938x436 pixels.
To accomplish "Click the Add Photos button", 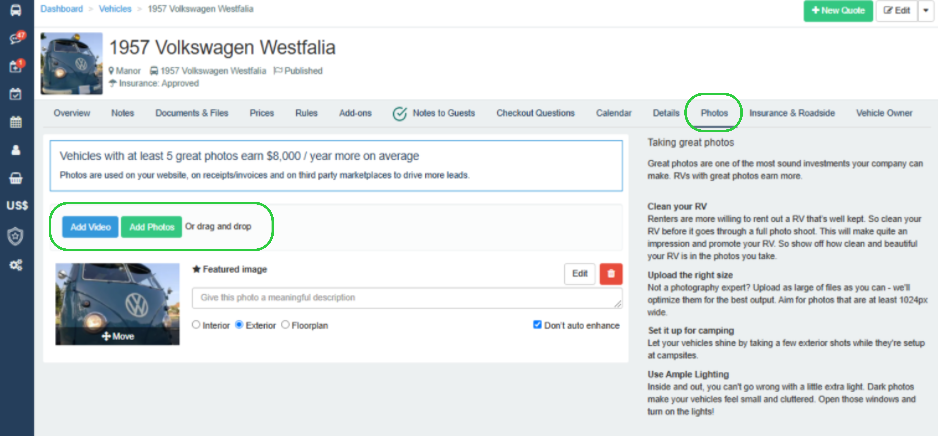I will pos(150,227).
